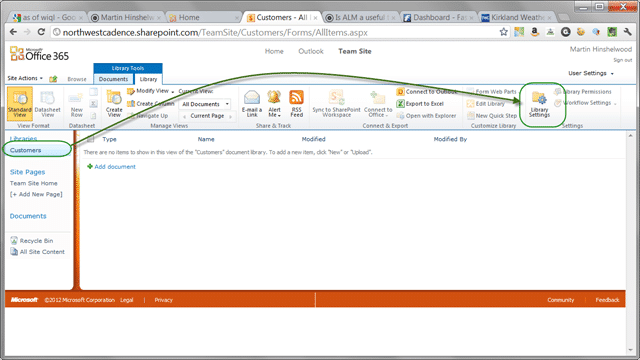Go to Outlook in top navigation

click(311, 51)
